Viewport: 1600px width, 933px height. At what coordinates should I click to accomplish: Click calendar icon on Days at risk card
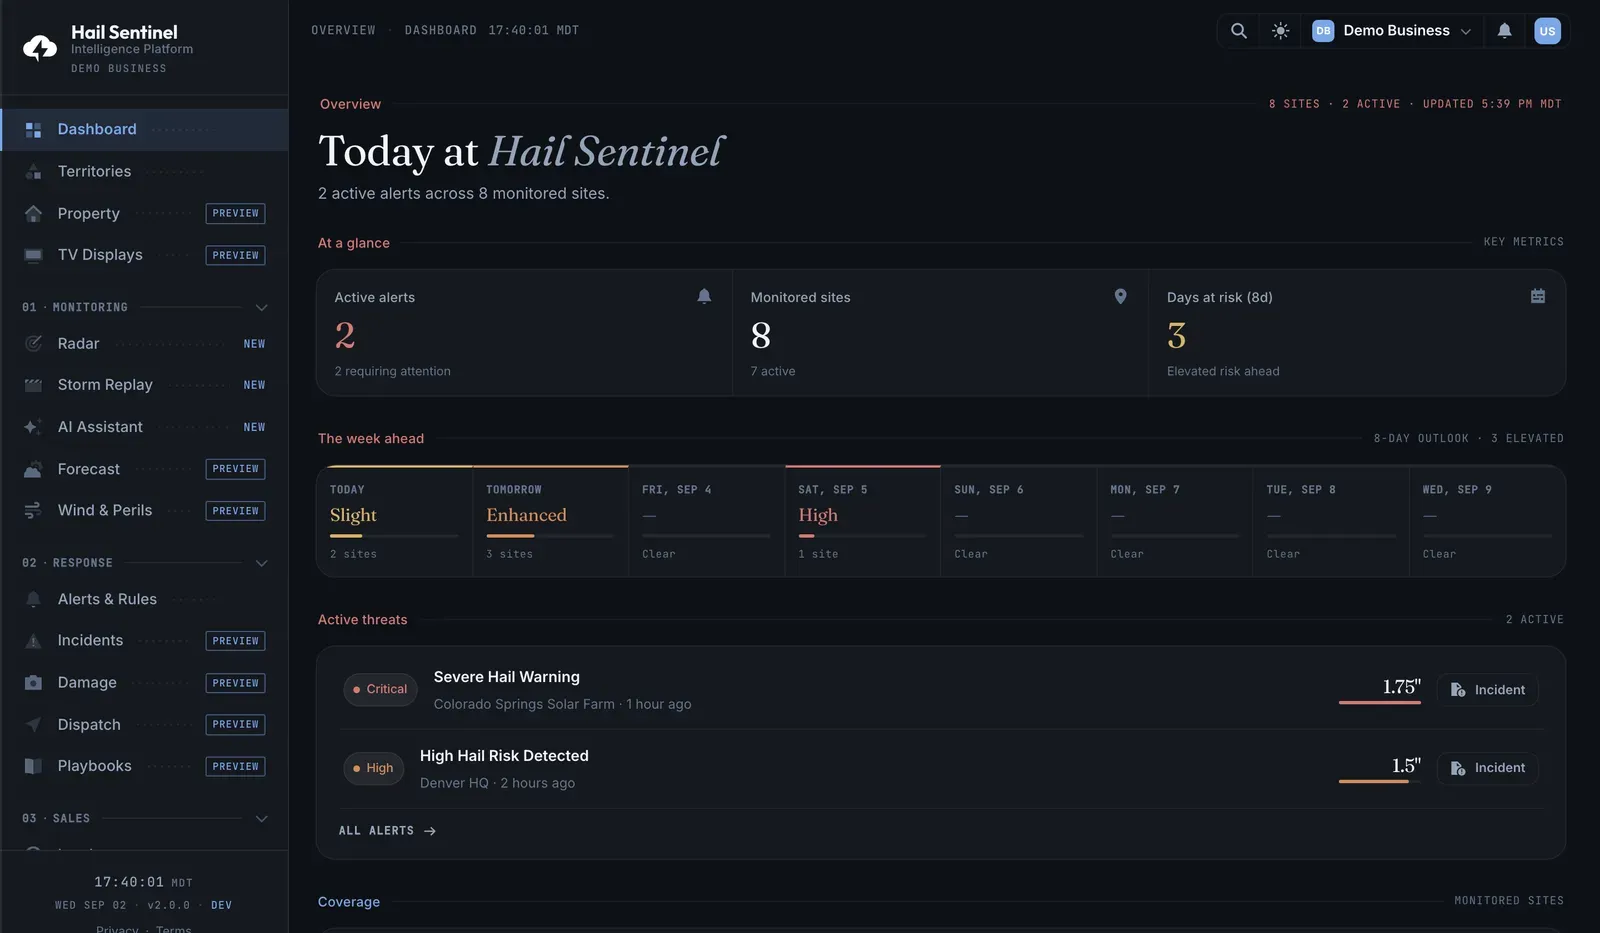click(x=1538, y=296)
